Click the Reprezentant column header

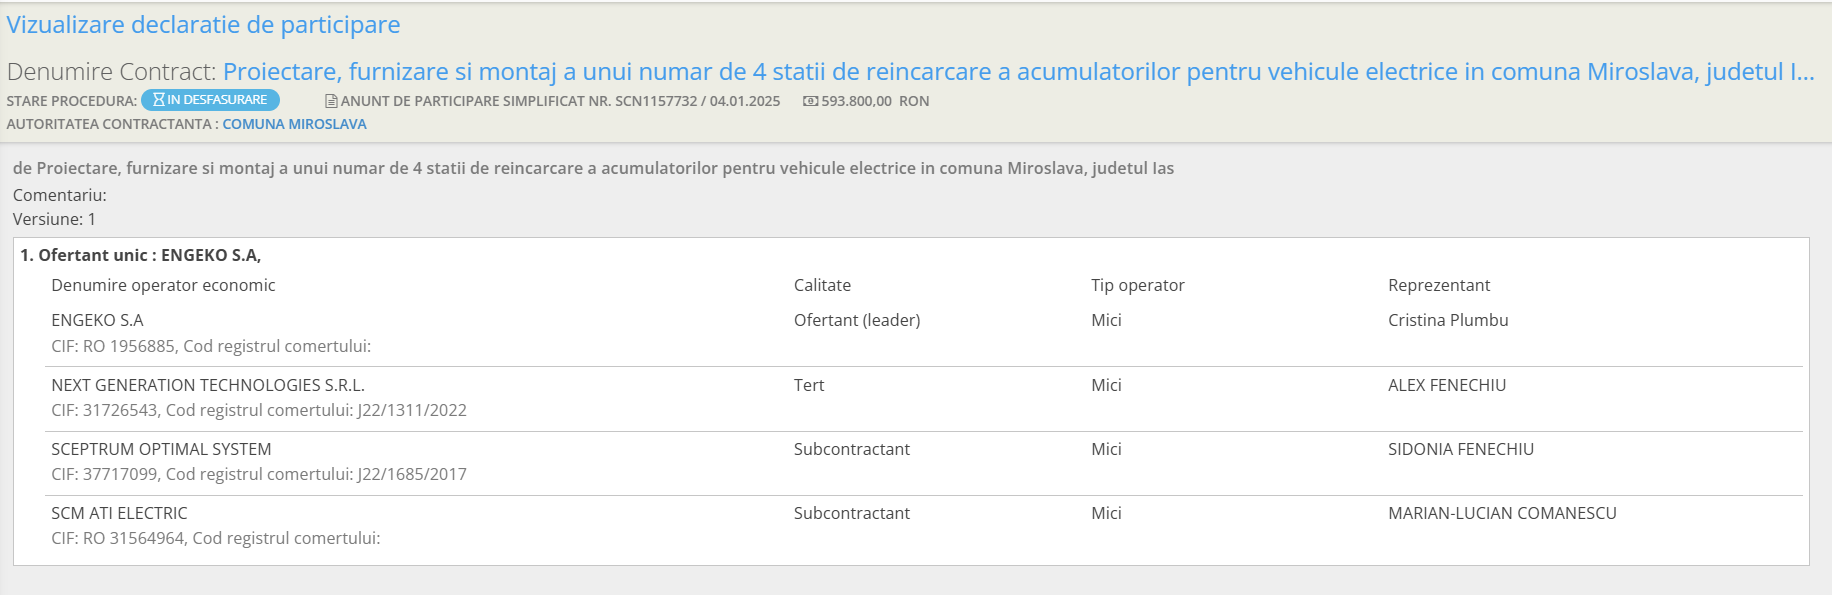[1439, 285]
